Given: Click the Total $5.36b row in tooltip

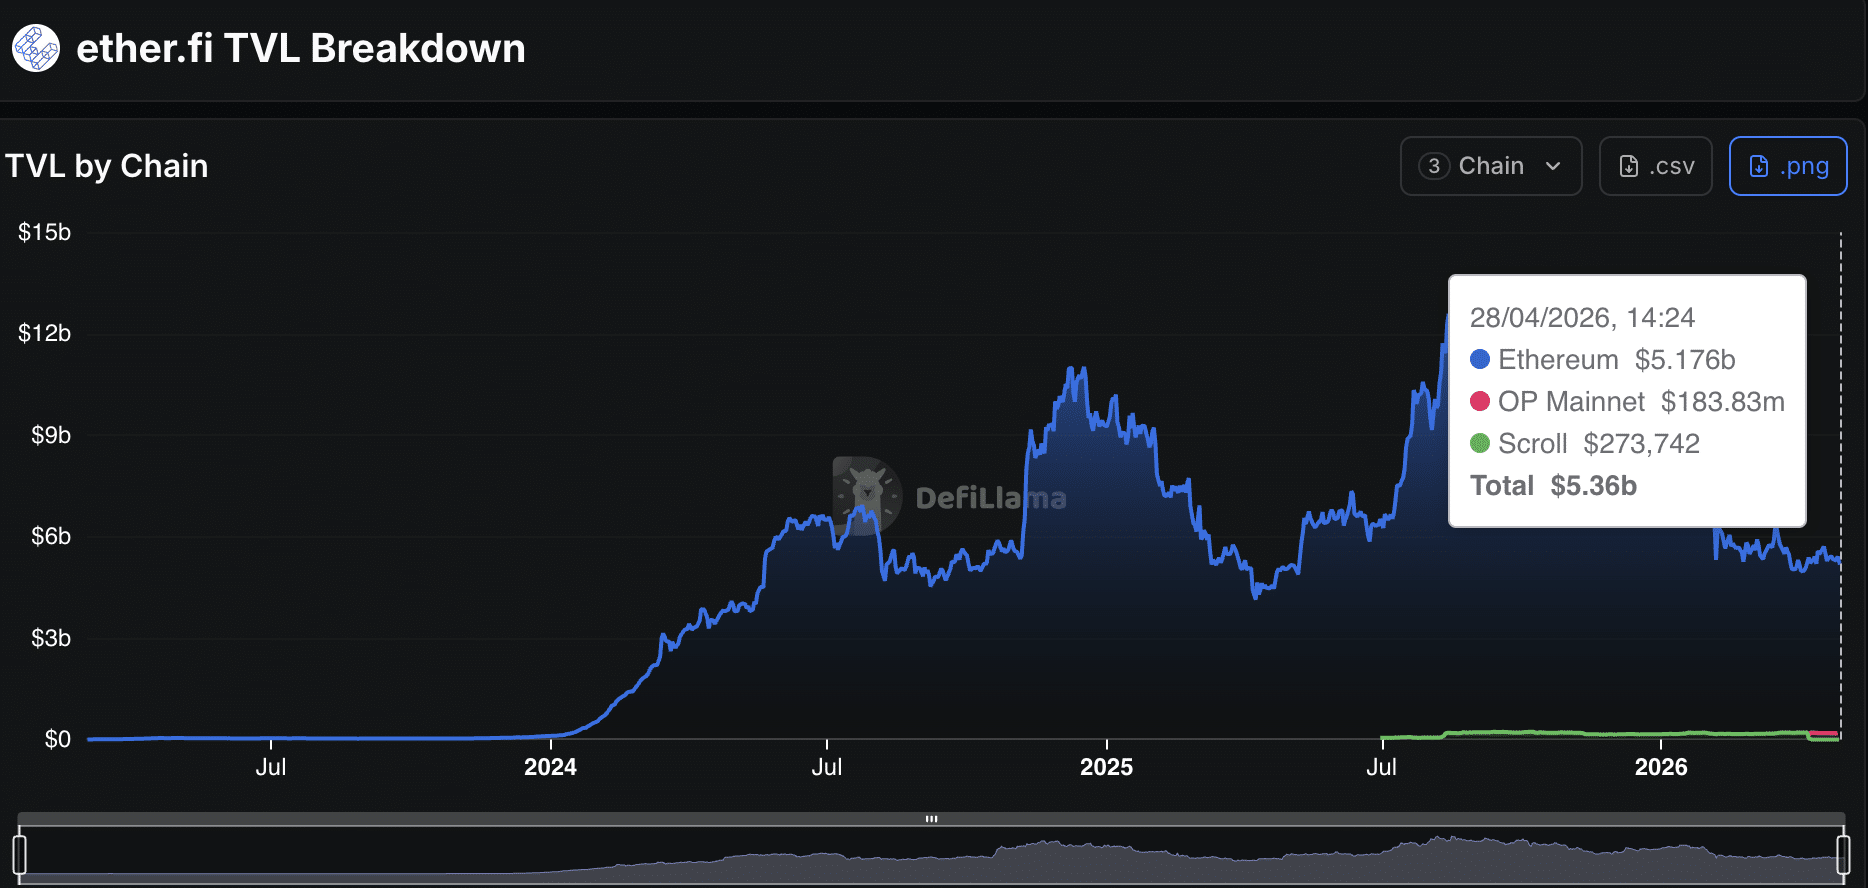Looking at the screenshot, I should coord(1553,486).
